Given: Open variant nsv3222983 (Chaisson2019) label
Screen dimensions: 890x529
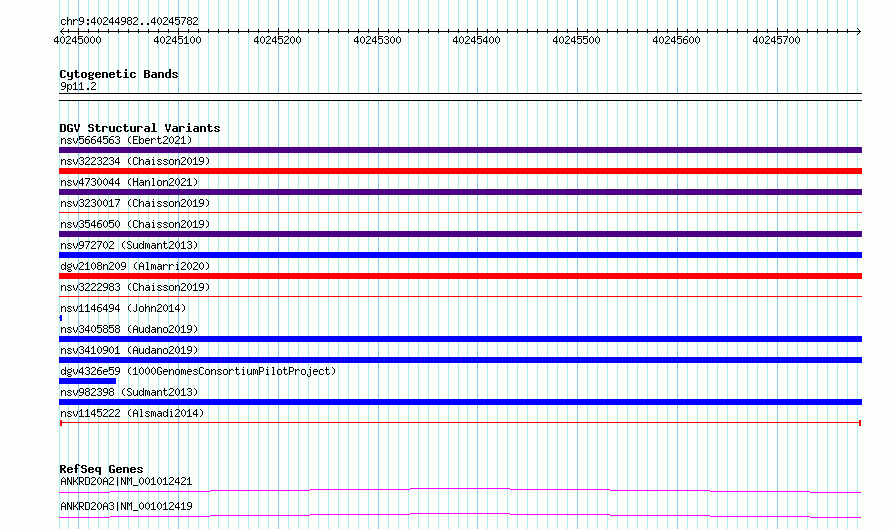Looking at the screenshot, I should click(x=135, y=287).
